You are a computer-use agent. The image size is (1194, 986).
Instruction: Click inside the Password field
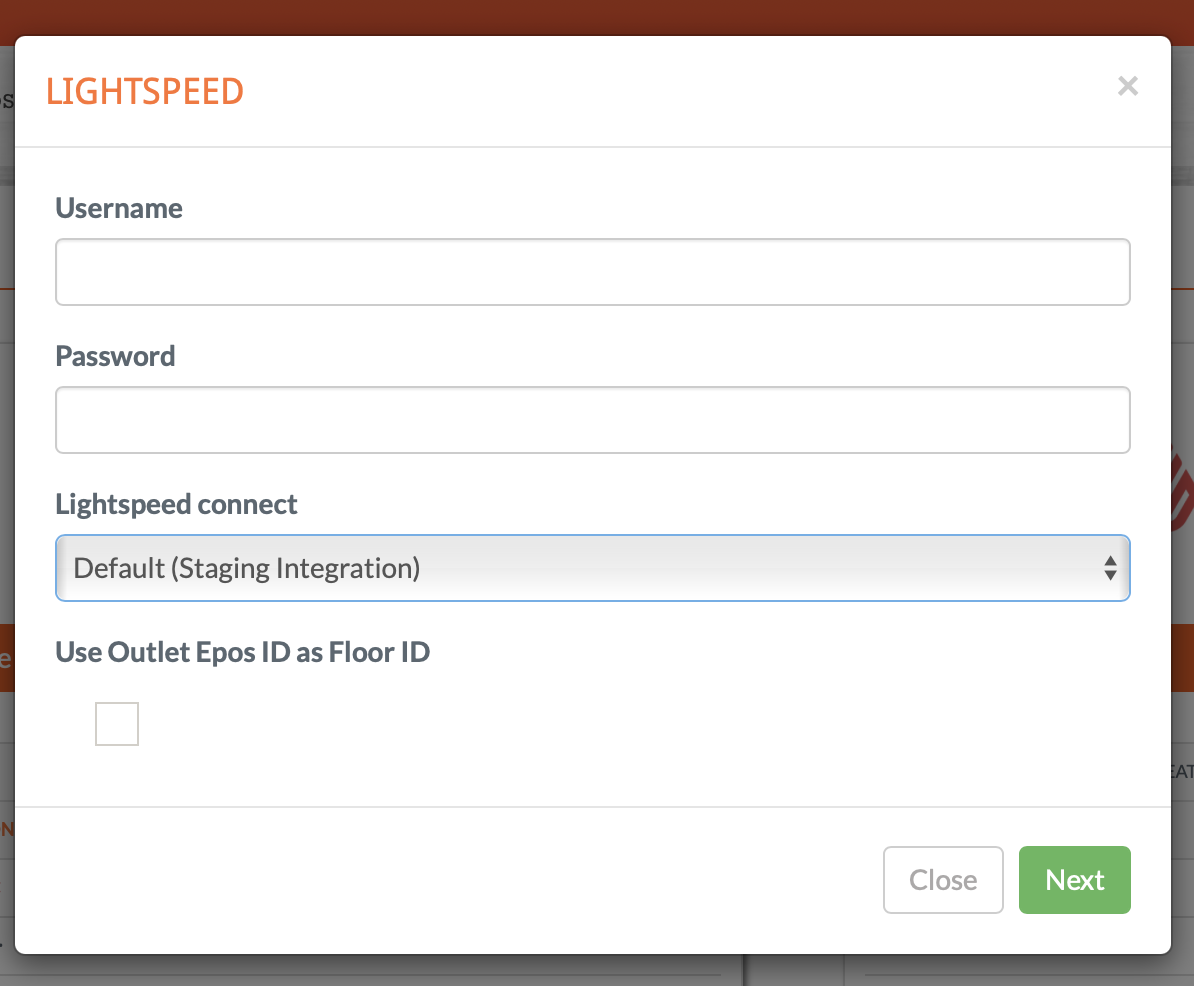(x=592, y=419)
